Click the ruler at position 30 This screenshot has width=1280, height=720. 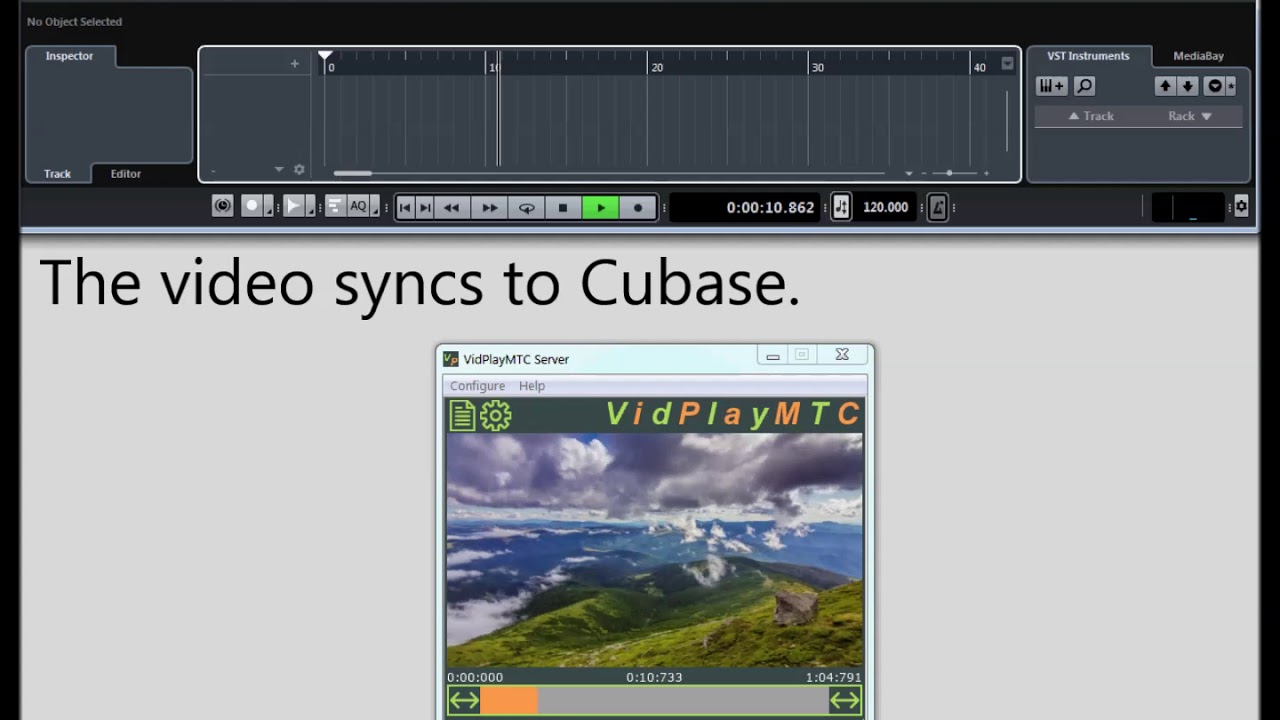(817, 68)
